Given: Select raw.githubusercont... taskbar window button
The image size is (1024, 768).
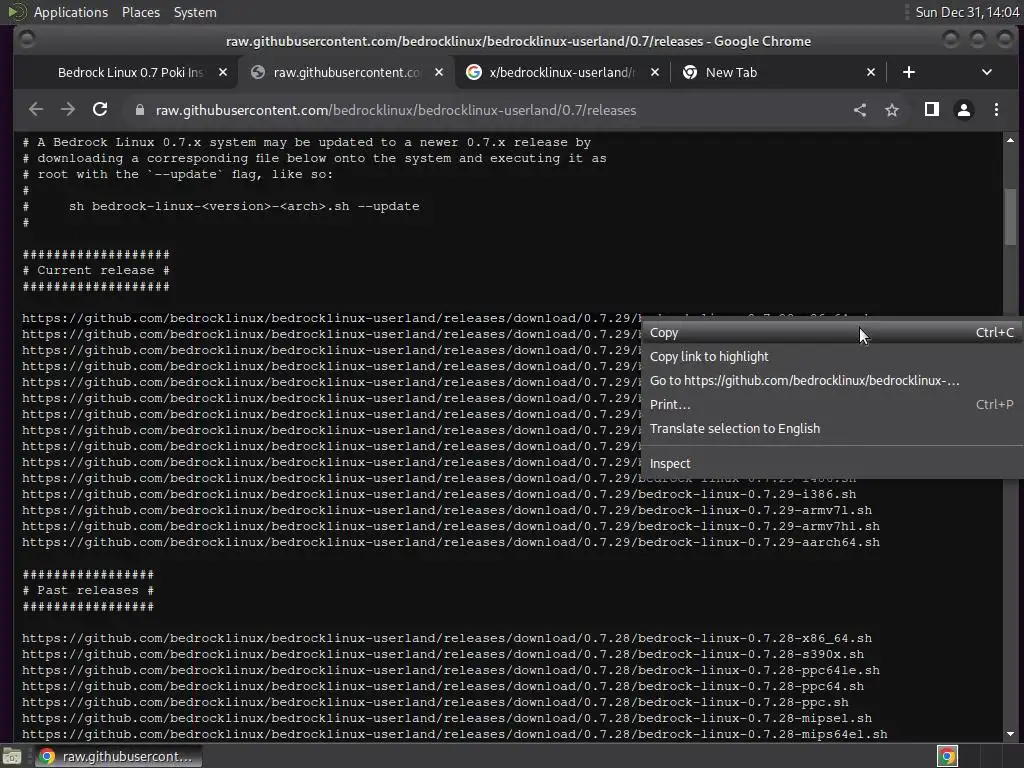Looking at the screenshot, I should (118, 756).
